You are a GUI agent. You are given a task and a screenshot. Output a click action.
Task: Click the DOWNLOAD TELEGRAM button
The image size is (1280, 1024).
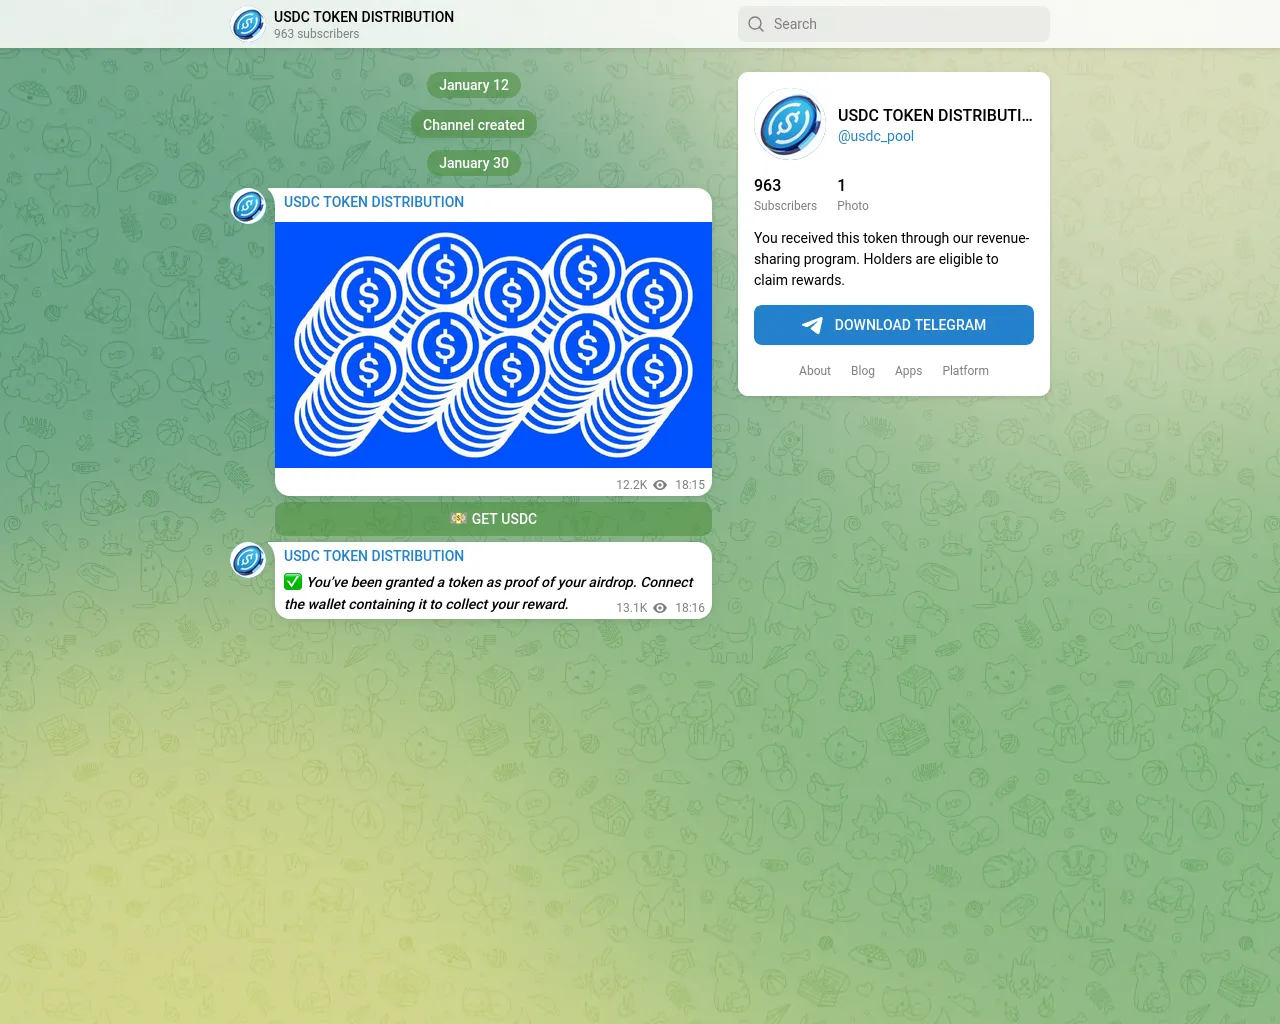coord(894,325)
